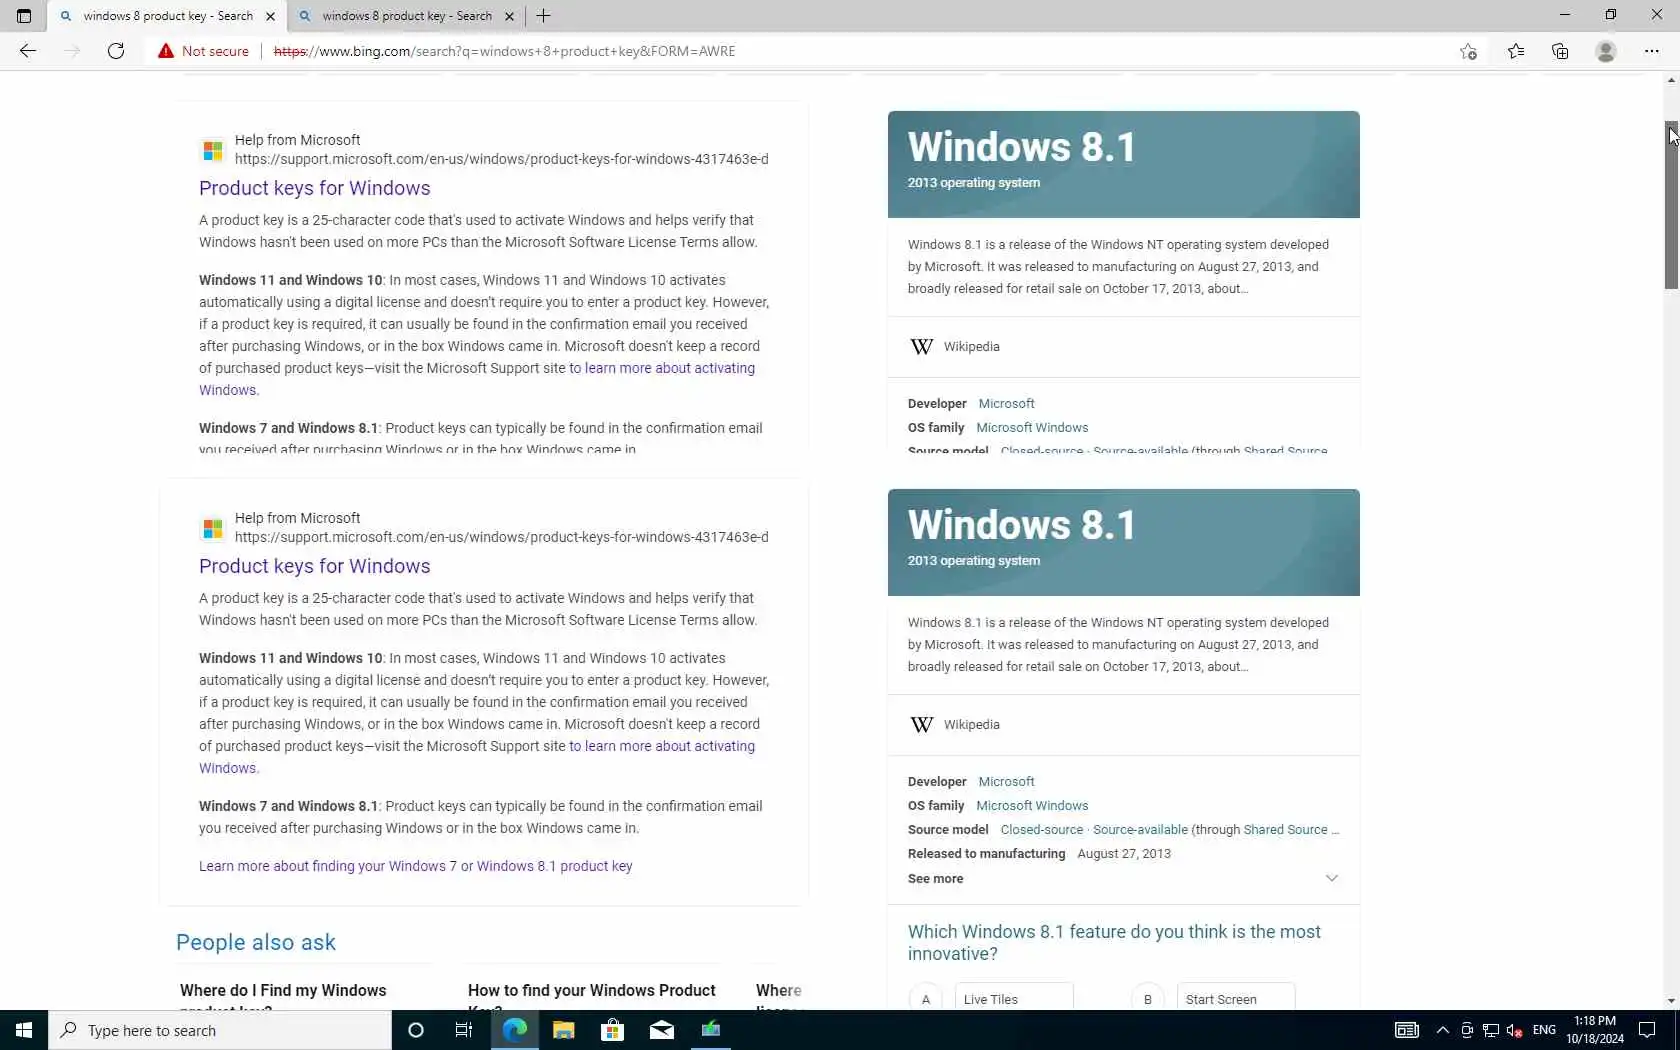
Task: Open a new browser tab
Action: pyautogui.click(x=544, y=16)
